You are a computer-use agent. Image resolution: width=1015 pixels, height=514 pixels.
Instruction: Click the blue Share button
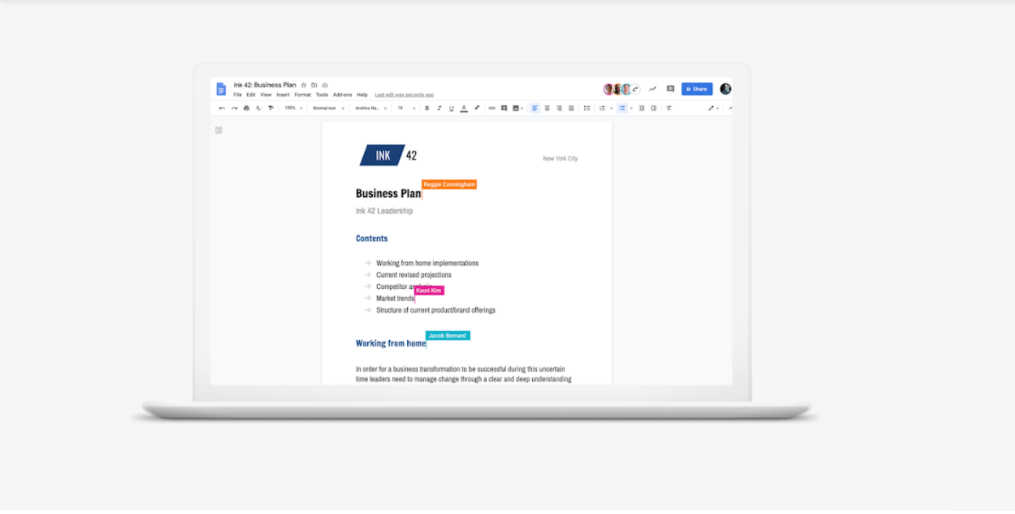point(697,89)
